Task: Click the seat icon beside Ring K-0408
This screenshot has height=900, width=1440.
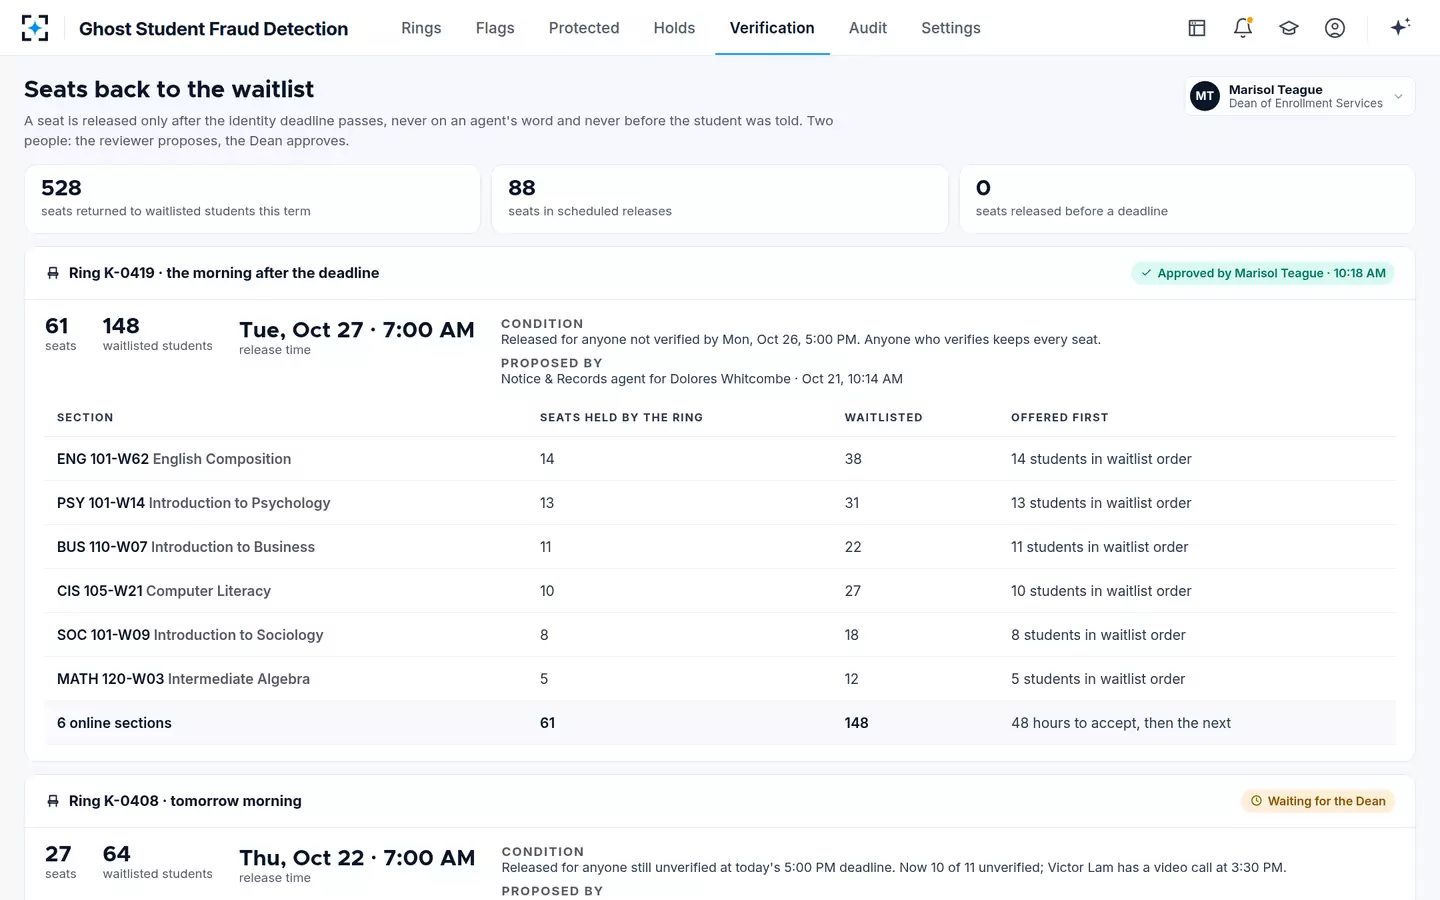Action: 53,801
